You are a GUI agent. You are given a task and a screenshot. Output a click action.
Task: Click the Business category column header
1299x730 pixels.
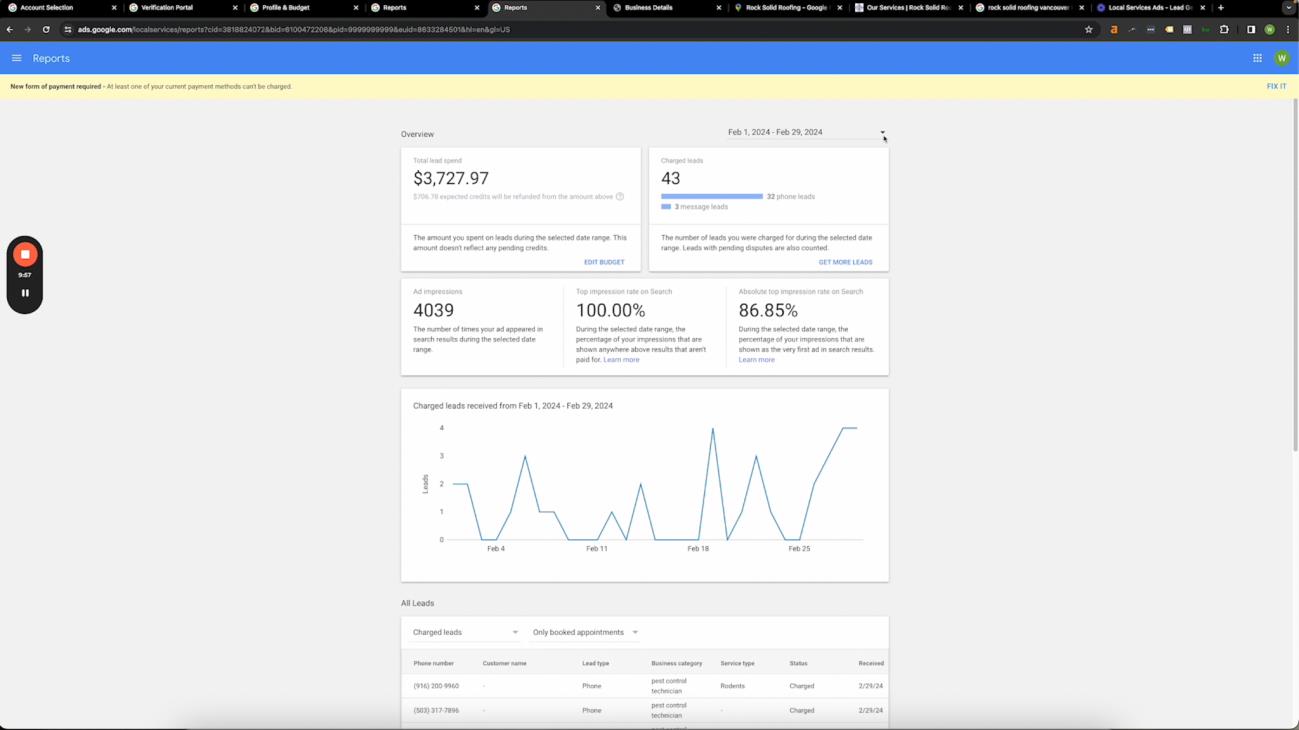pyautogui.click(x=677, y=663)
